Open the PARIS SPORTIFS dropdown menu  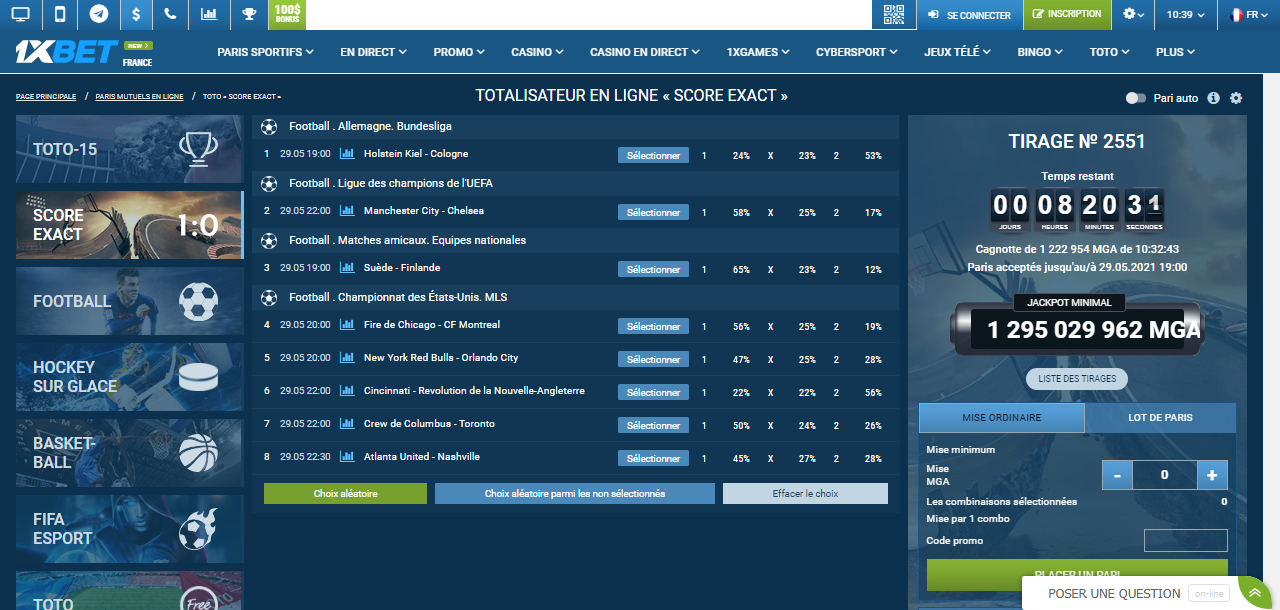coord(265,52)
